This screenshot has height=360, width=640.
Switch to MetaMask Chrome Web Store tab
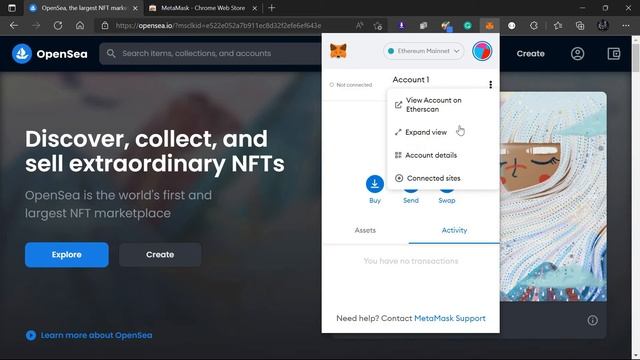203,8
